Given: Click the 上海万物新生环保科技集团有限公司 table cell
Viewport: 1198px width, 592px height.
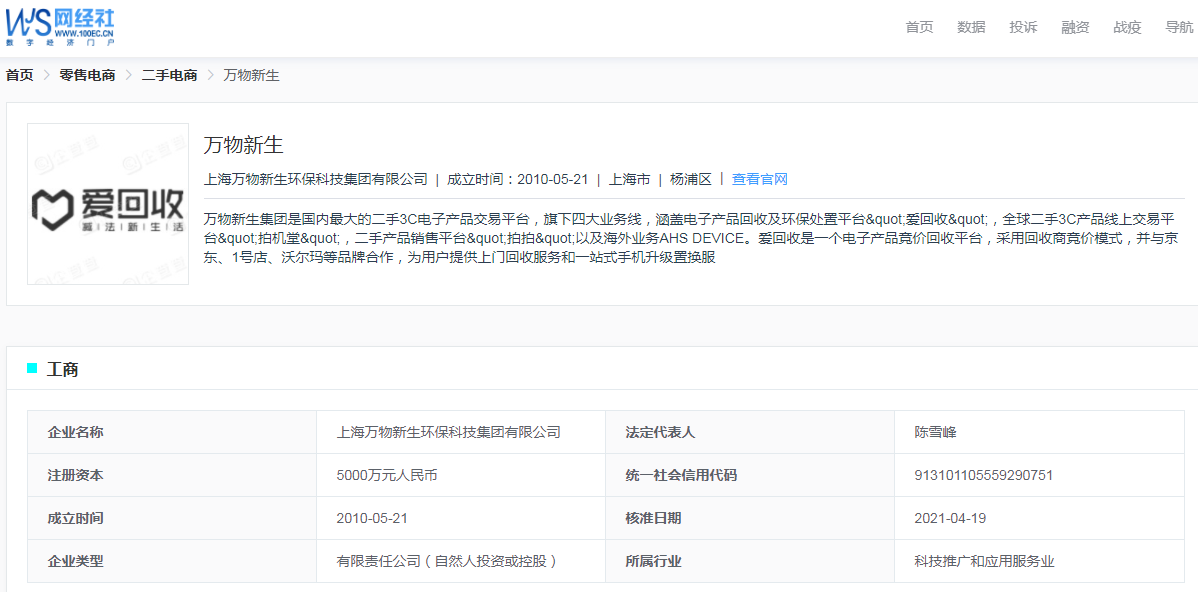Looking at the screenshot, I should point(461,432).
